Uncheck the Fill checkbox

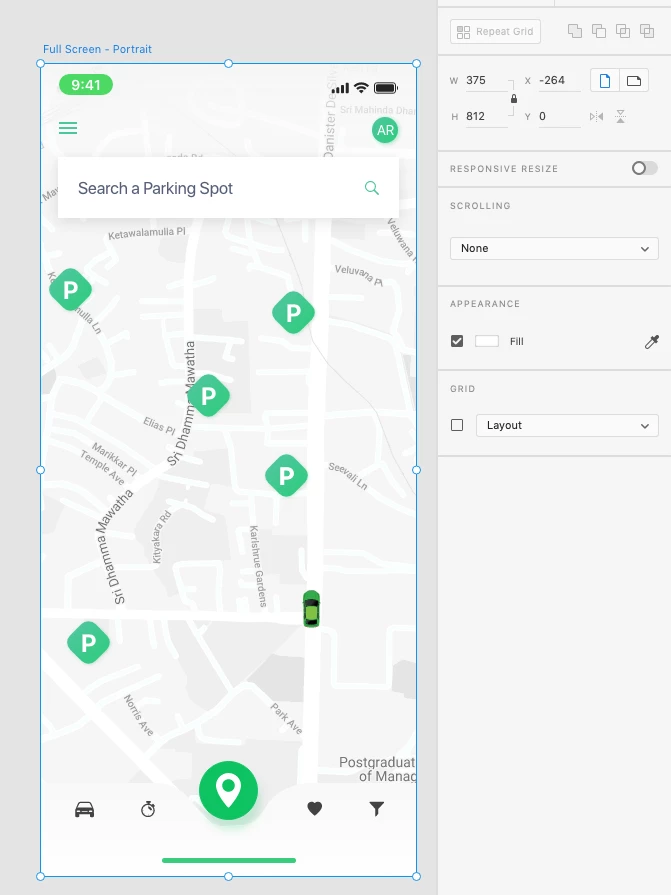[457, 341]
